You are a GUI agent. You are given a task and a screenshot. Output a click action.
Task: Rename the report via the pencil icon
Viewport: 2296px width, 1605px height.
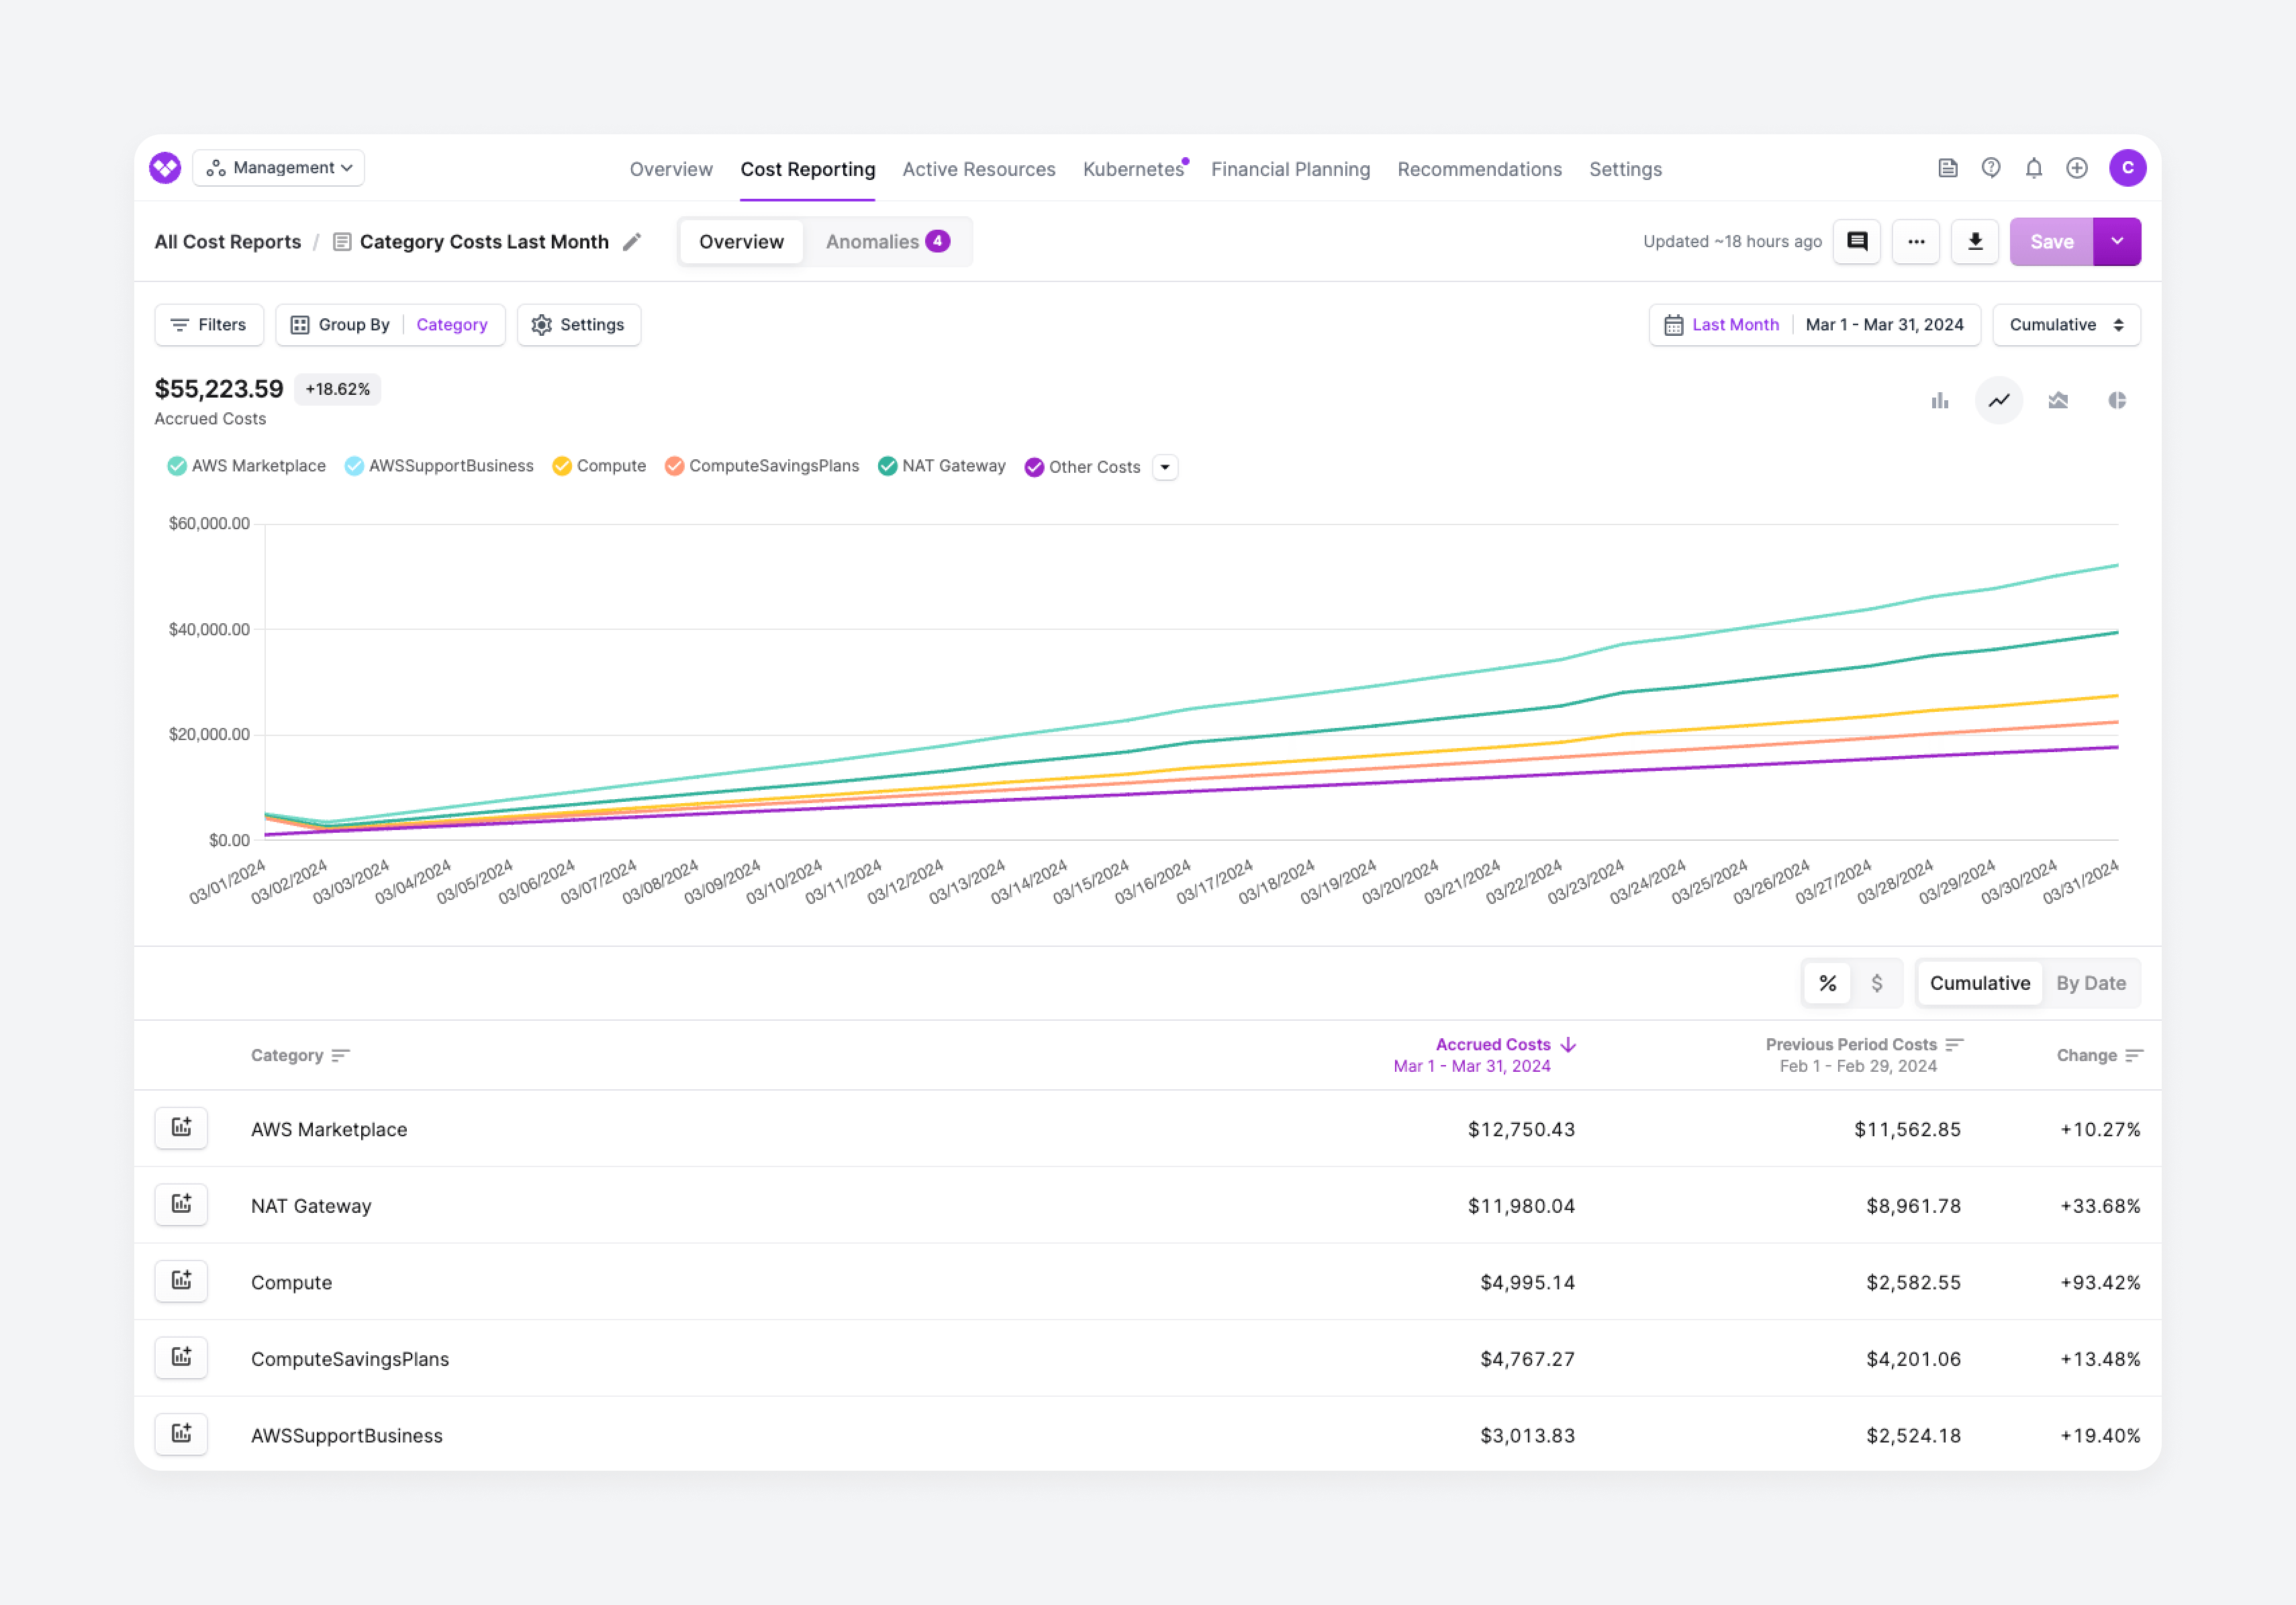pyautogui.click(x=632, y=241)
